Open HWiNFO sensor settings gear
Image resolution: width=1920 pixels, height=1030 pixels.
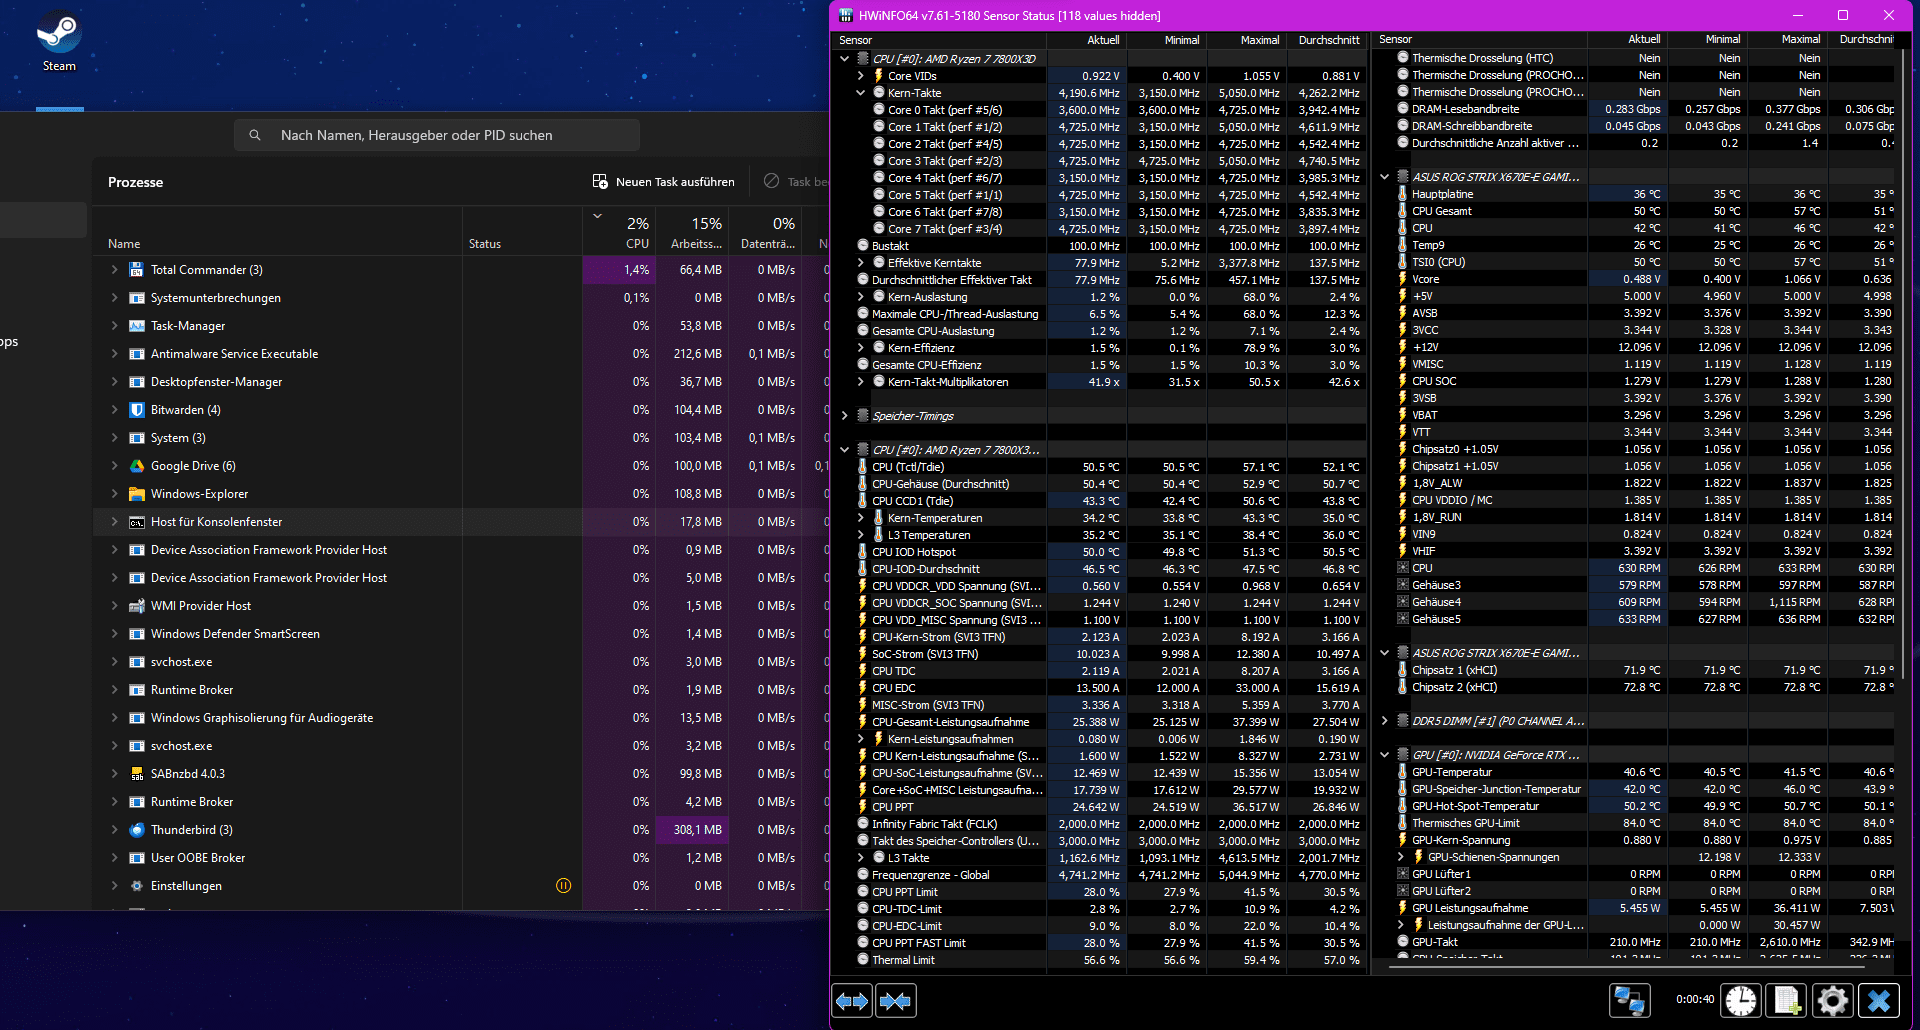[x=1833, y=1001]
